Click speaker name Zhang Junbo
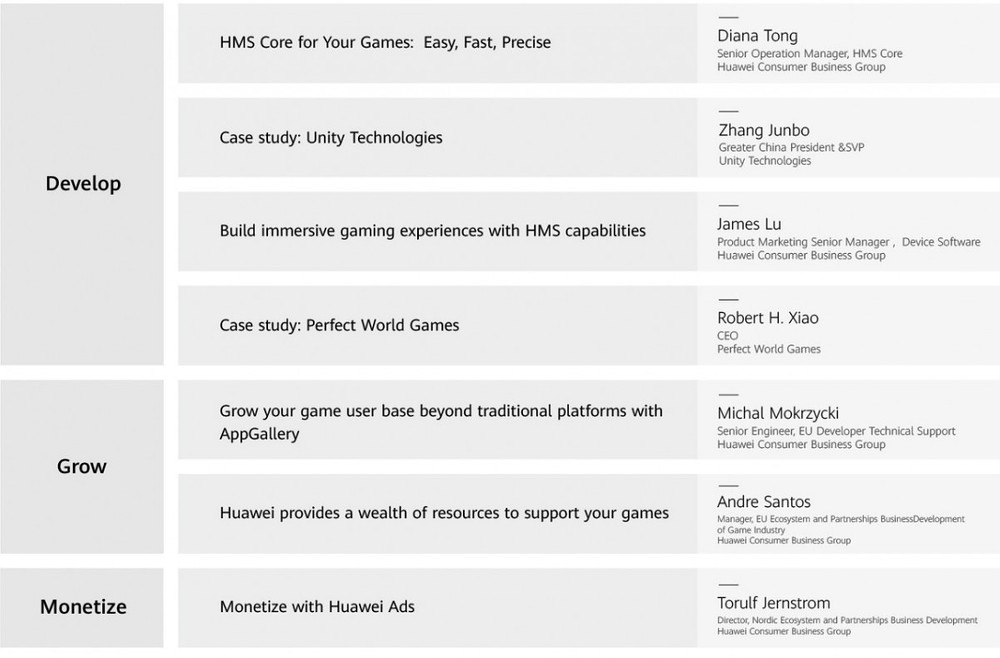1000x658 pixels. 764,131
